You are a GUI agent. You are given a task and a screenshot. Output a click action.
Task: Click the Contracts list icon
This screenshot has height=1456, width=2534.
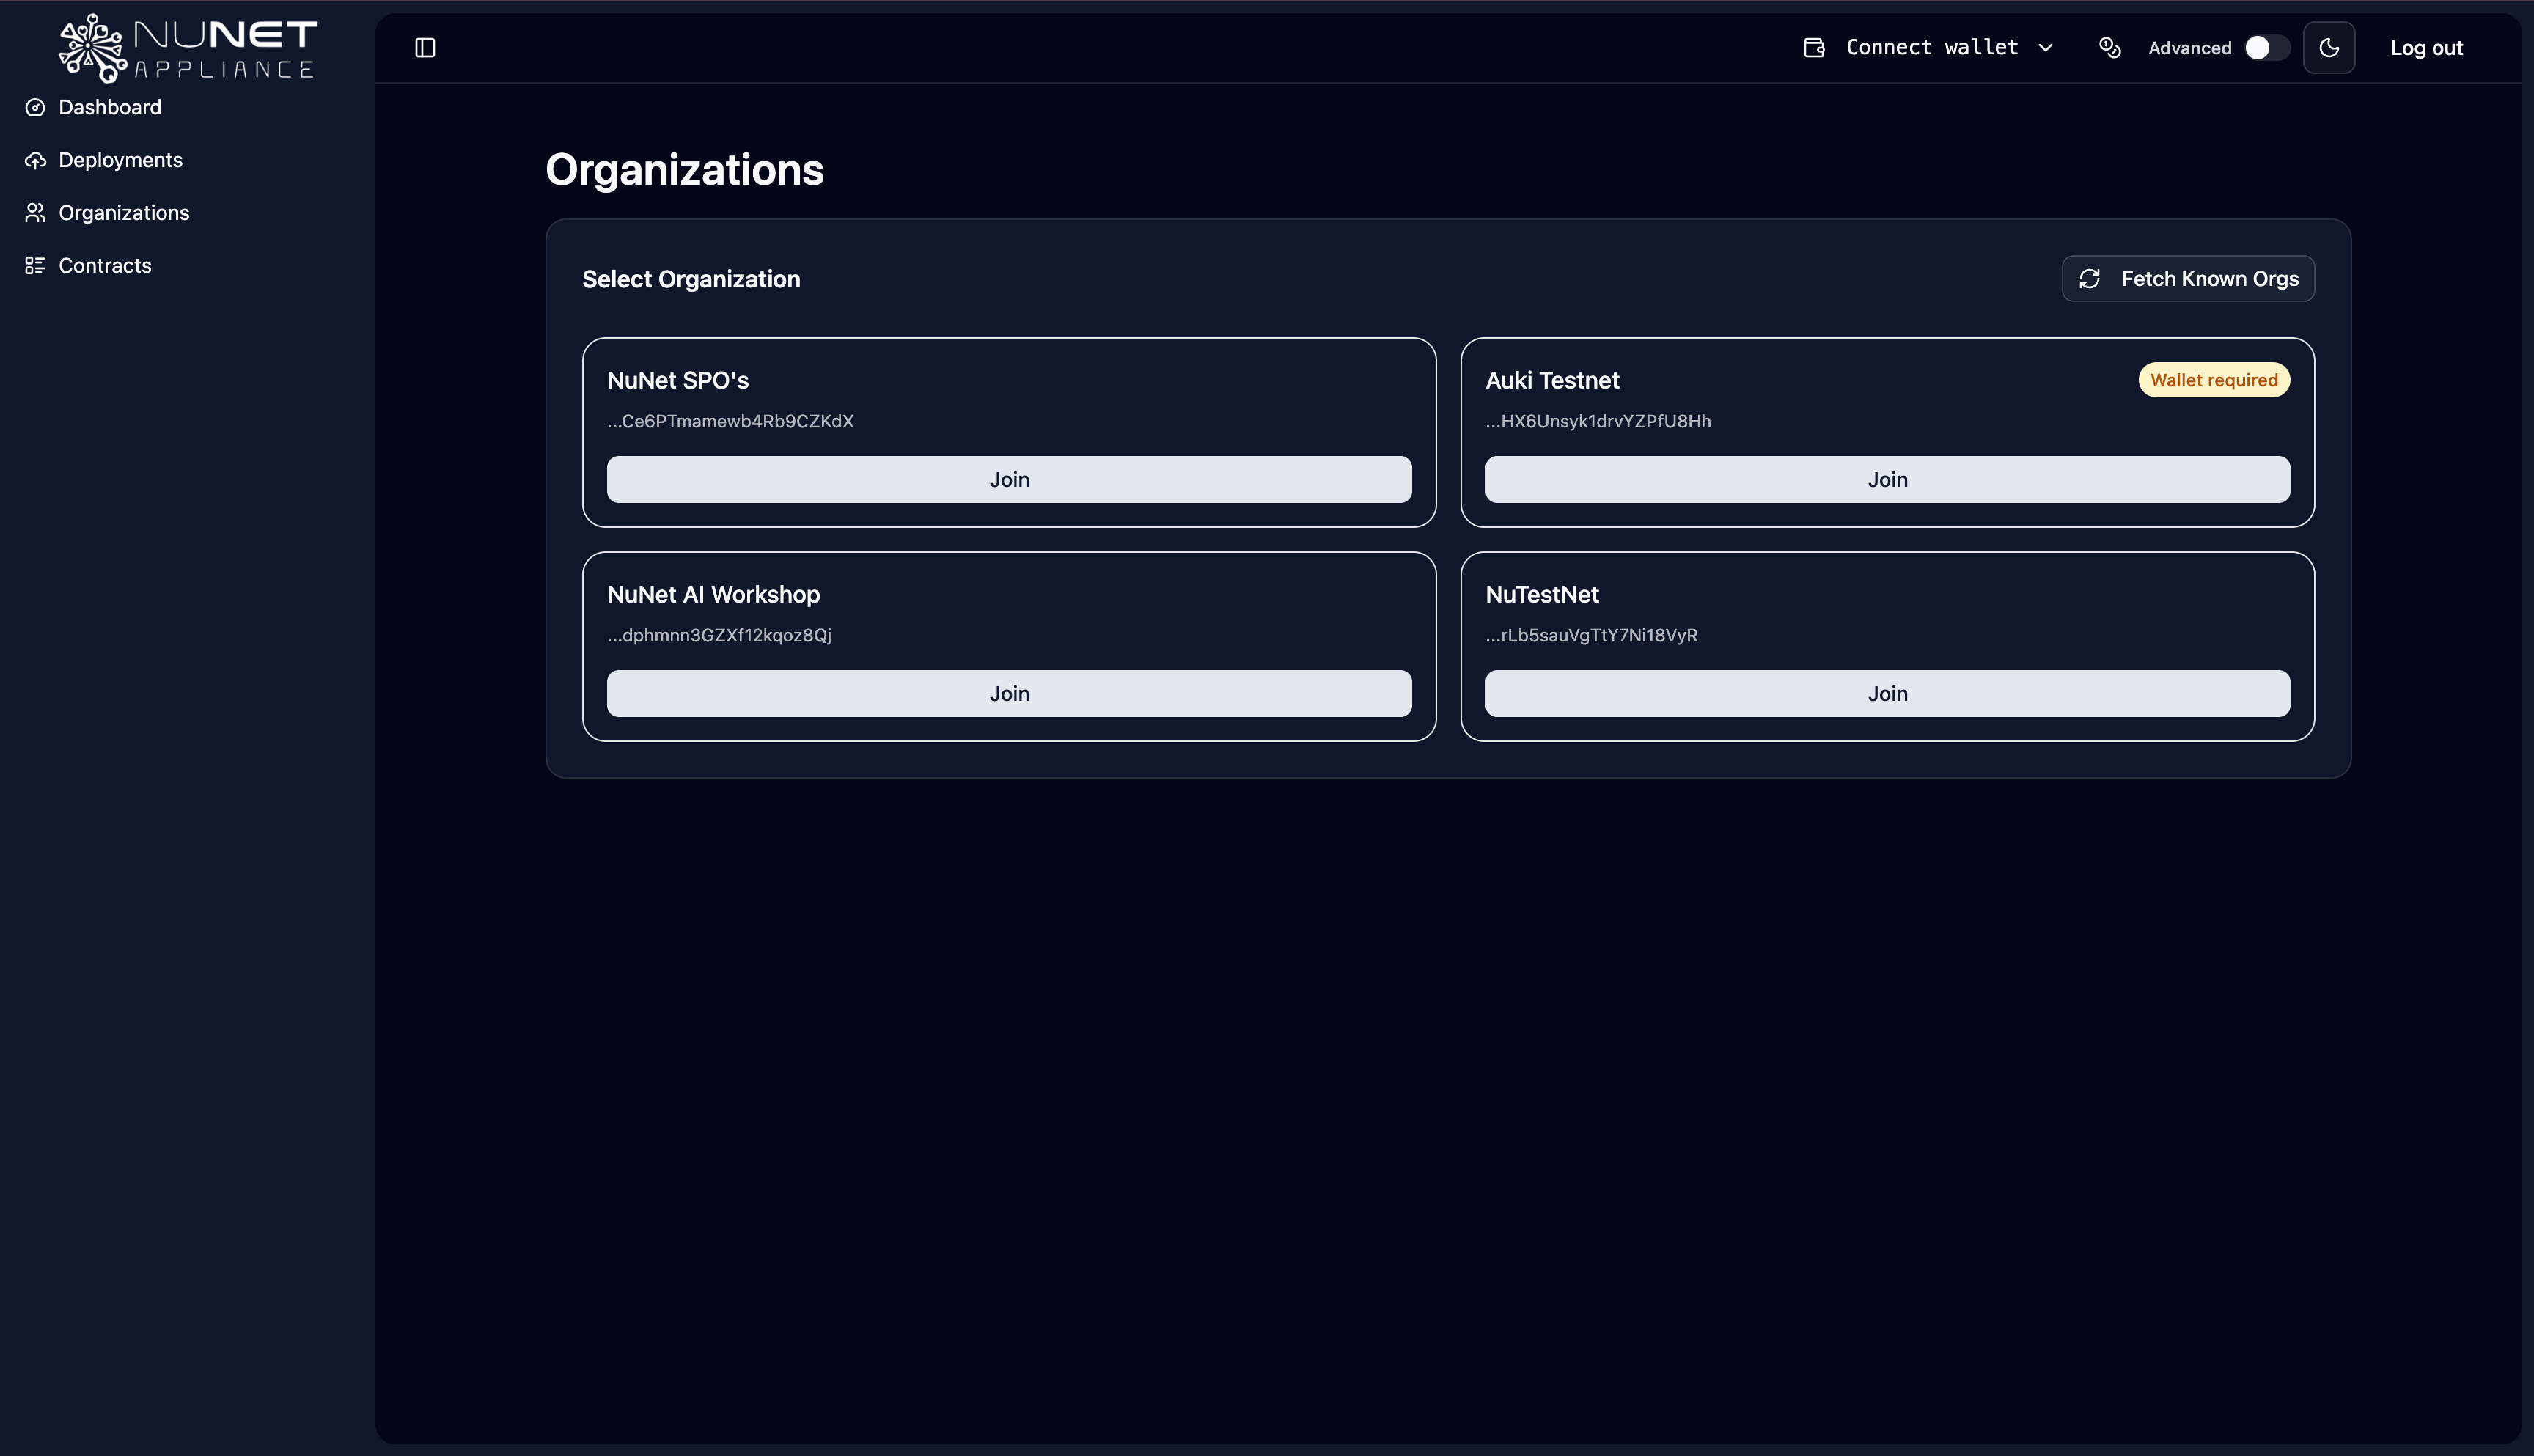coord(35,265)
